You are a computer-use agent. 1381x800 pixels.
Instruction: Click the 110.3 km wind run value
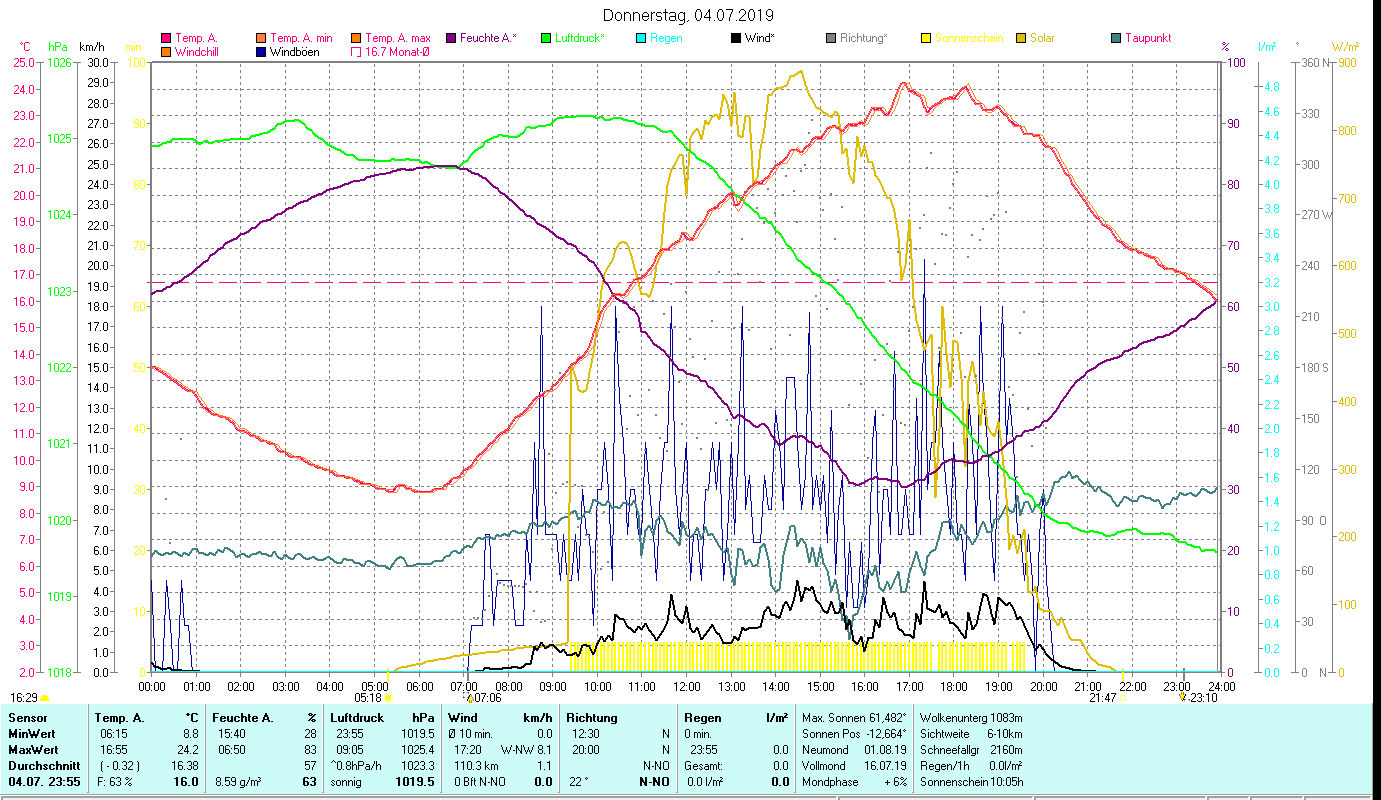coord(474,764)
